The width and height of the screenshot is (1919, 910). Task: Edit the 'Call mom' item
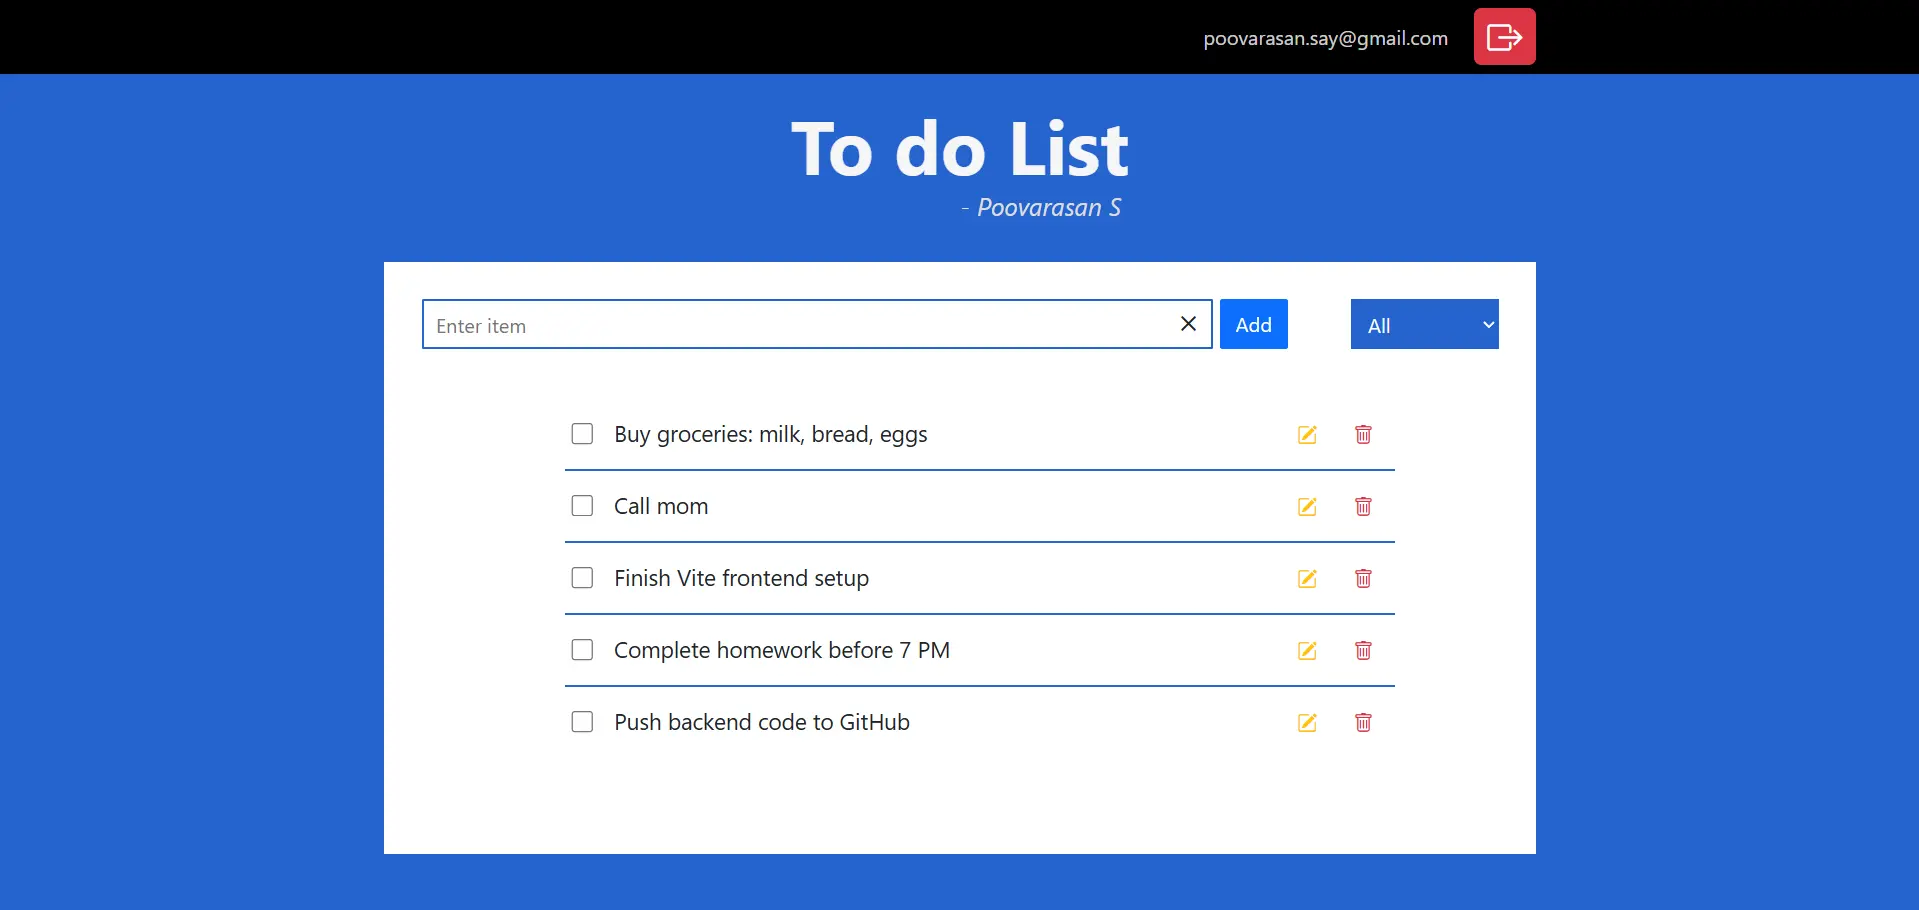click(1307, 507)
